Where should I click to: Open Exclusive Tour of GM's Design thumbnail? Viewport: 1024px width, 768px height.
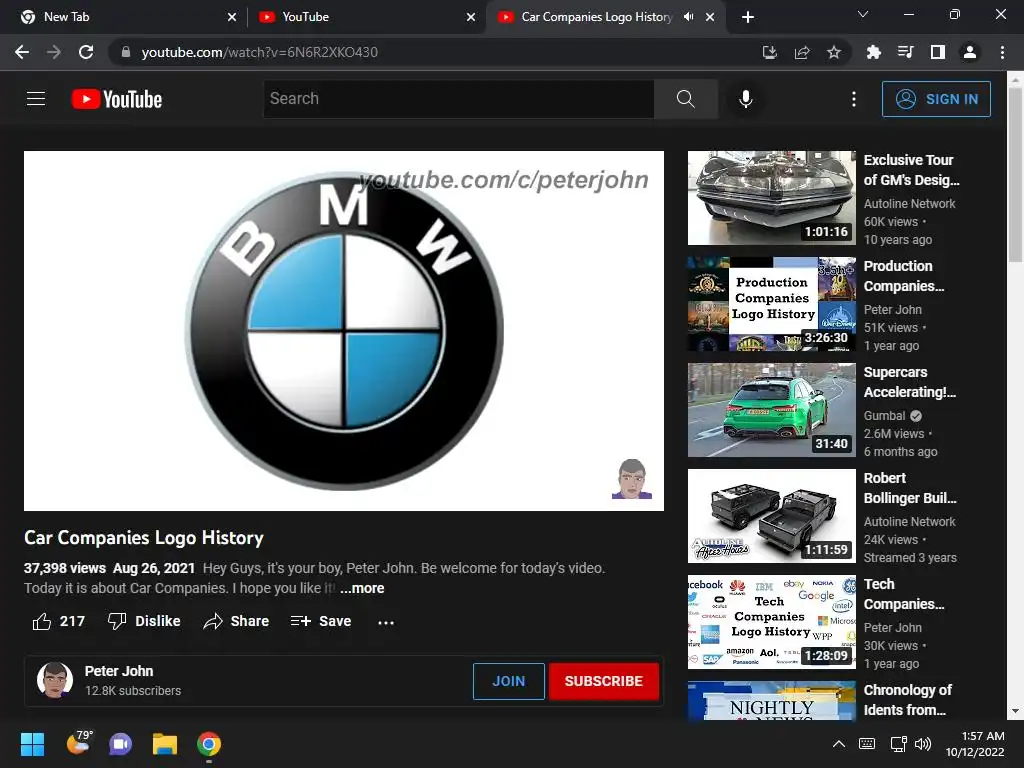click(771, 198)
